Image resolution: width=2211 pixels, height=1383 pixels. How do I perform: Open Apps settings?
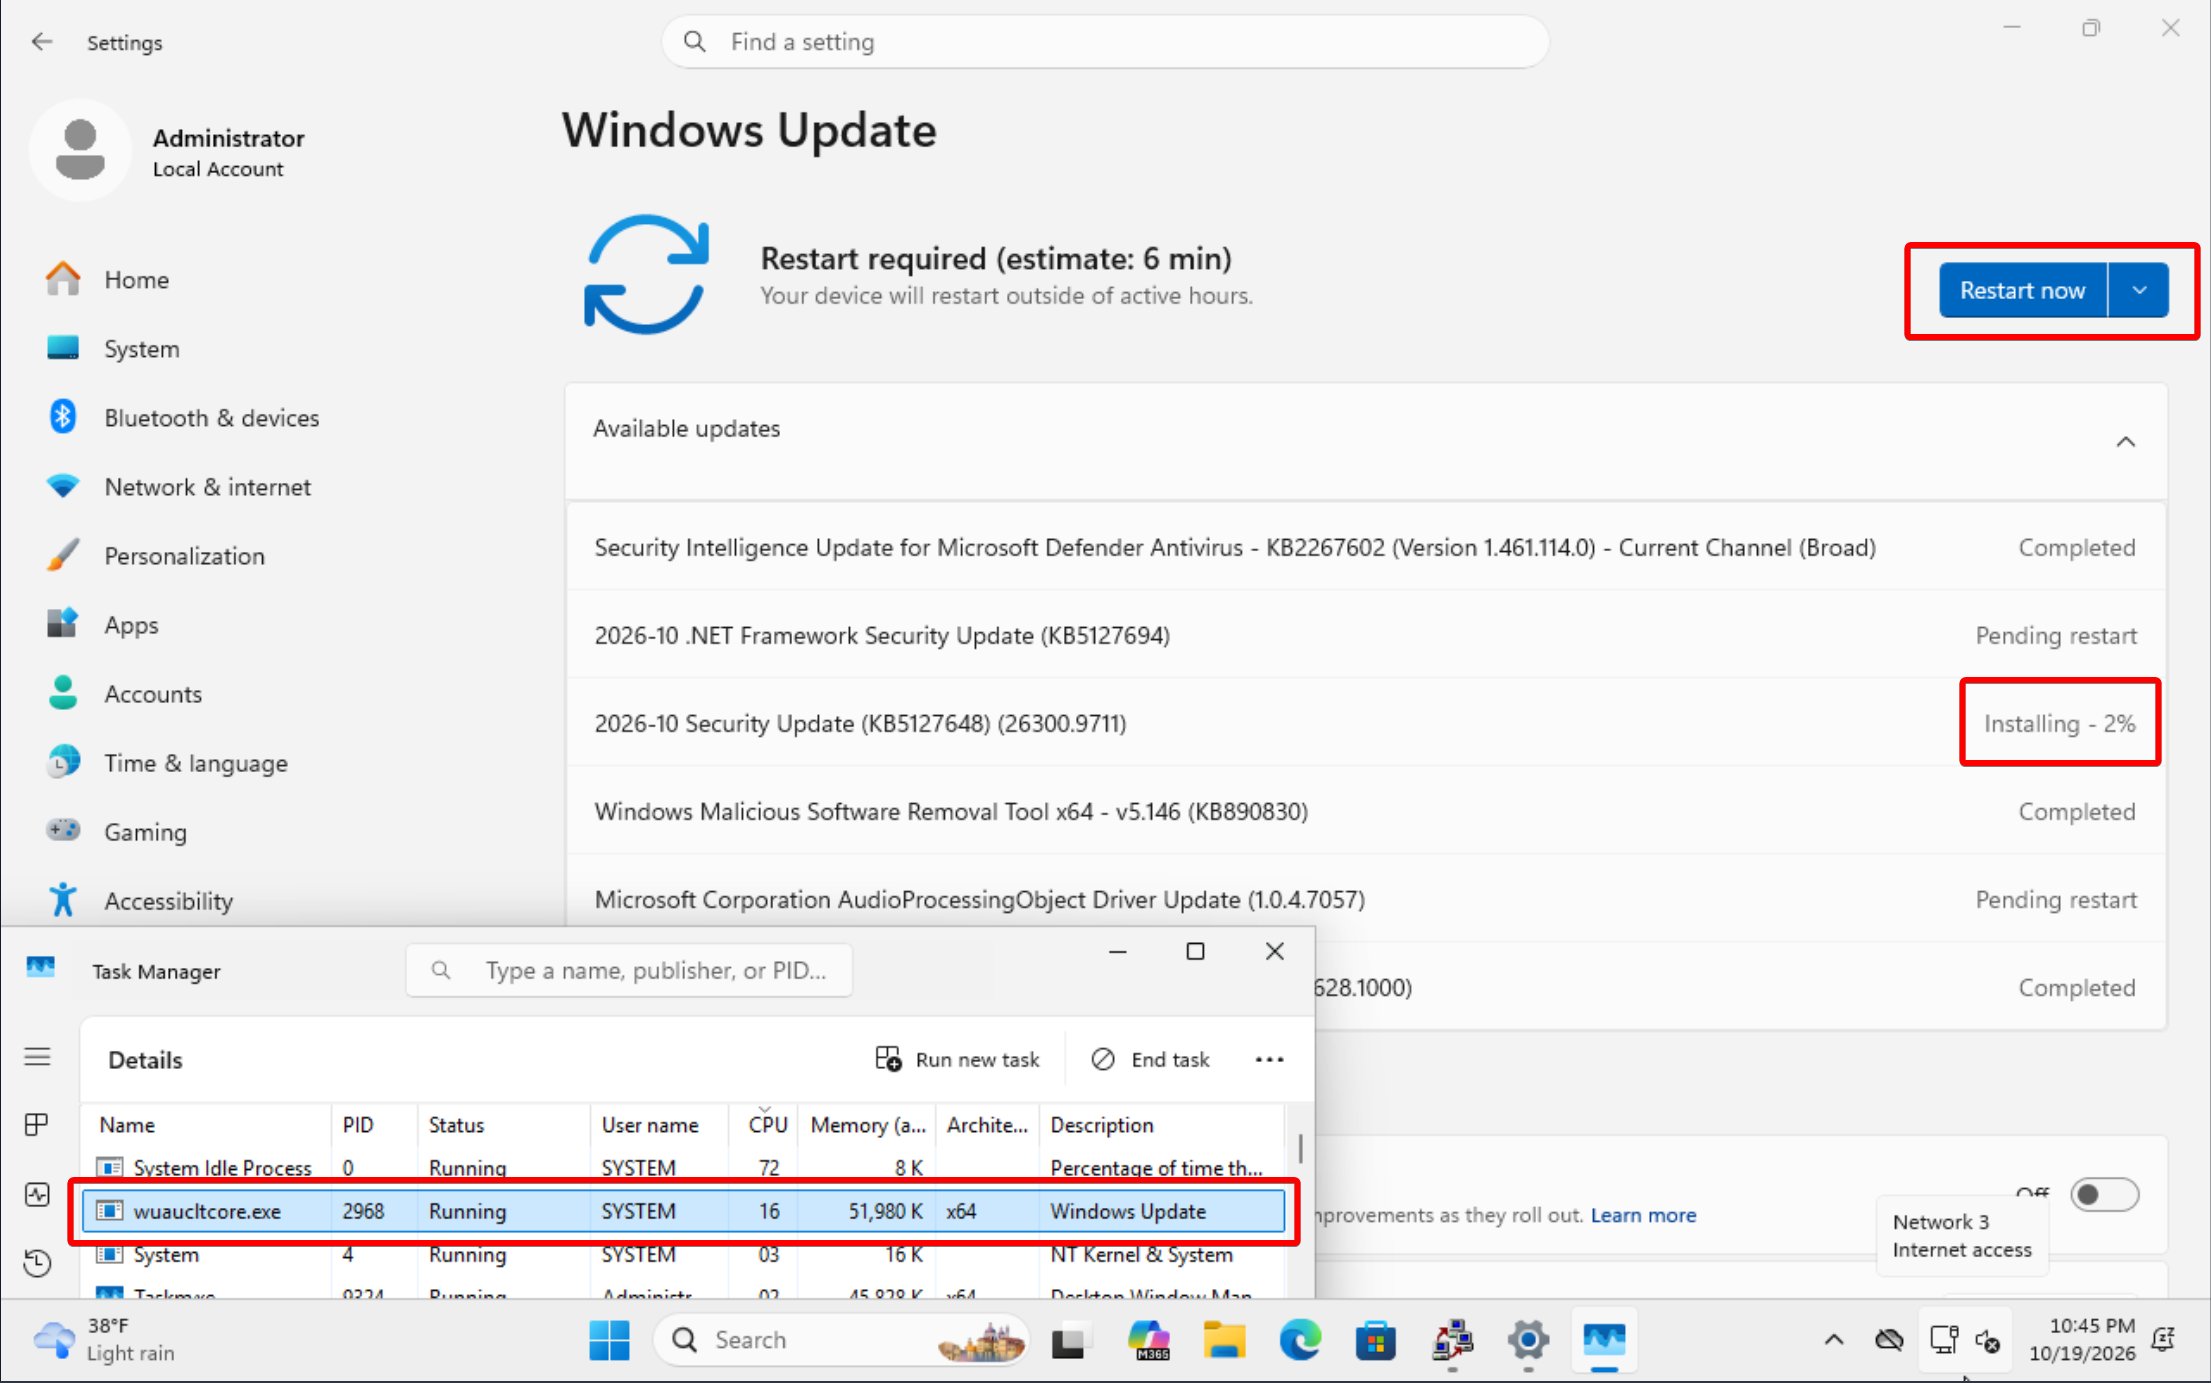[x=132, y=625]
